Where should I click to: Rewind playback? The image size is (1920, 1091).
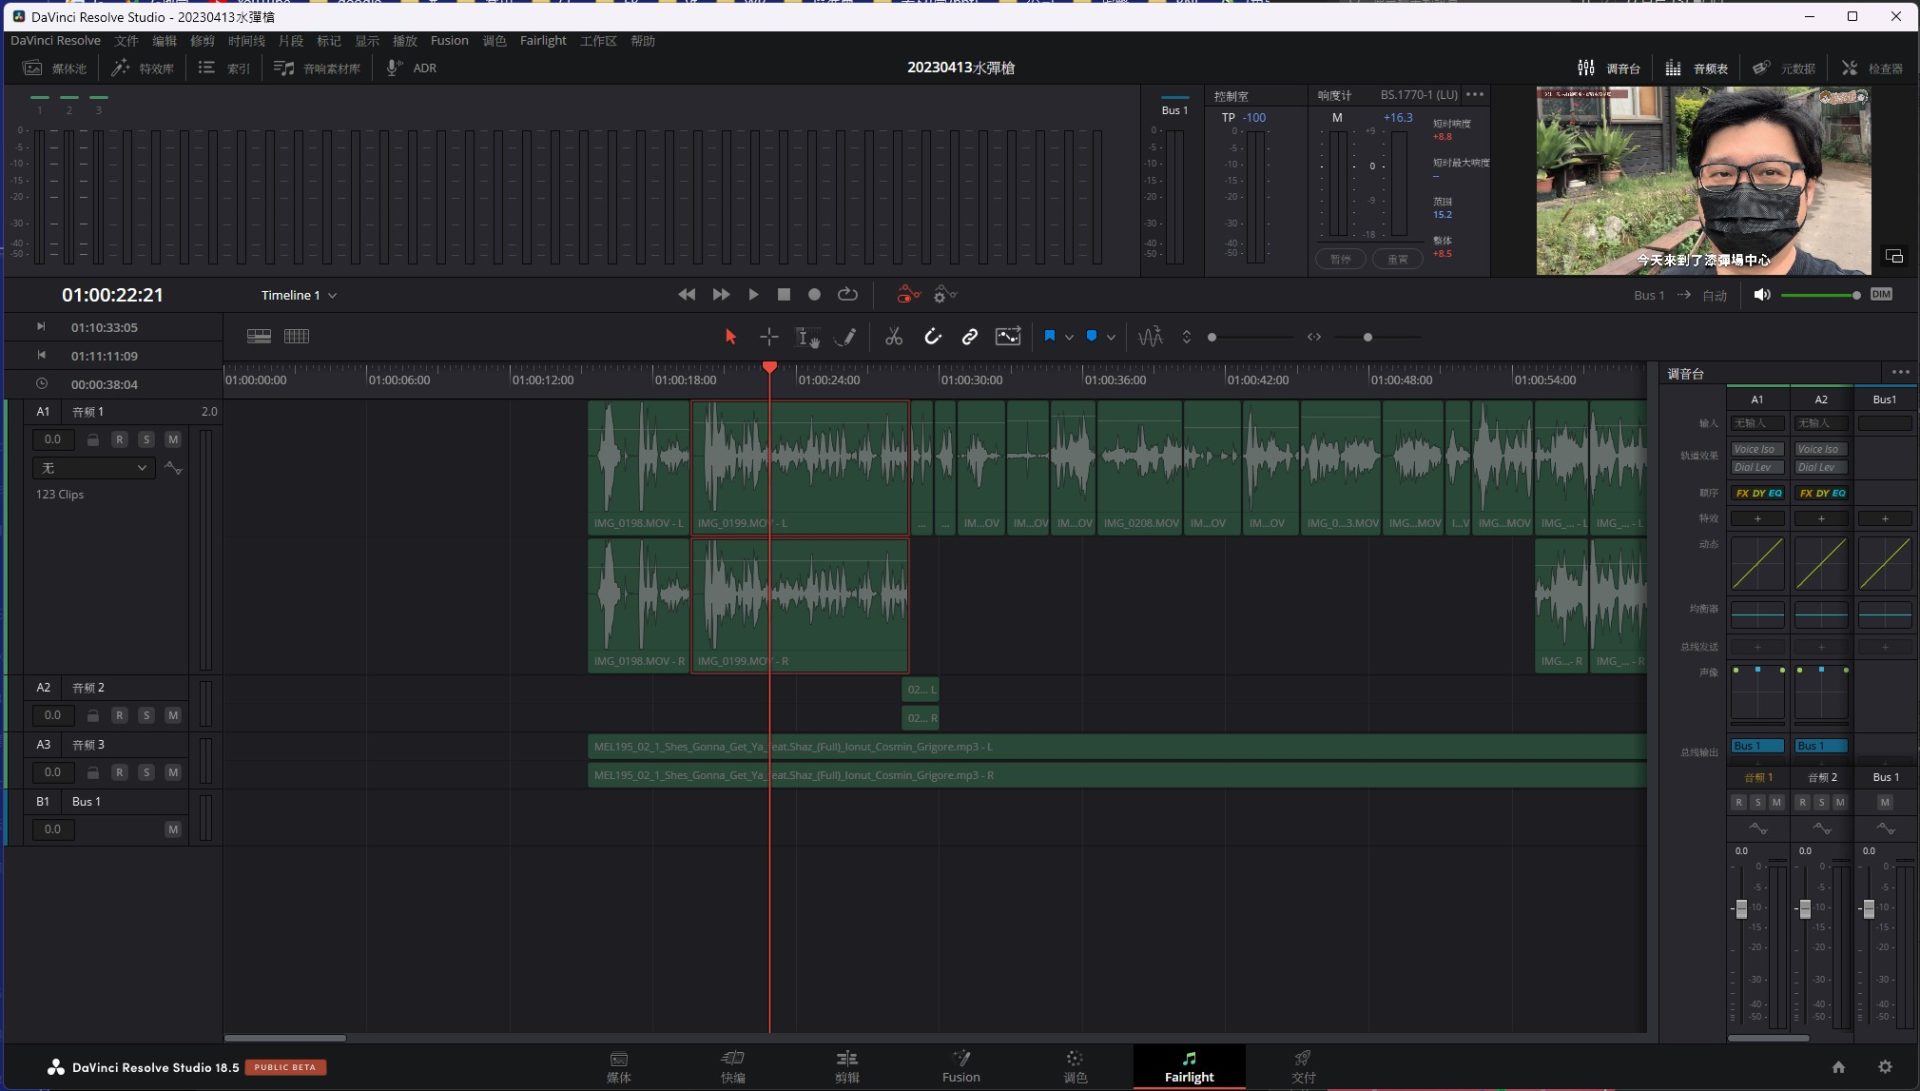coord(686,295)
